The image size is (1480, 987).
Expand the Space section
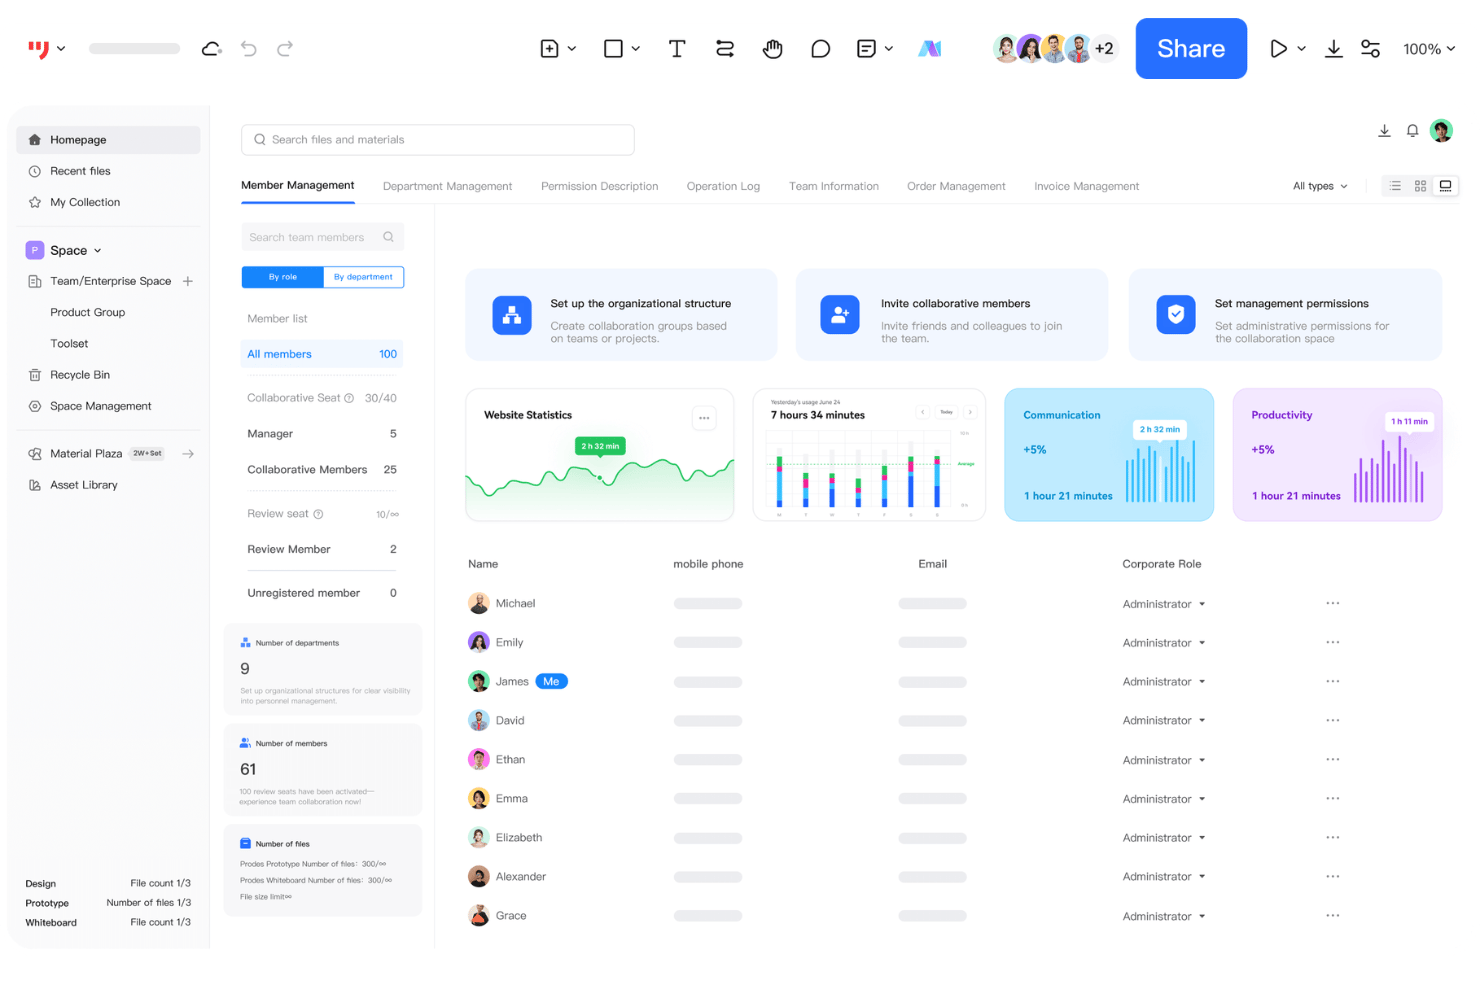tap(98, 251)
